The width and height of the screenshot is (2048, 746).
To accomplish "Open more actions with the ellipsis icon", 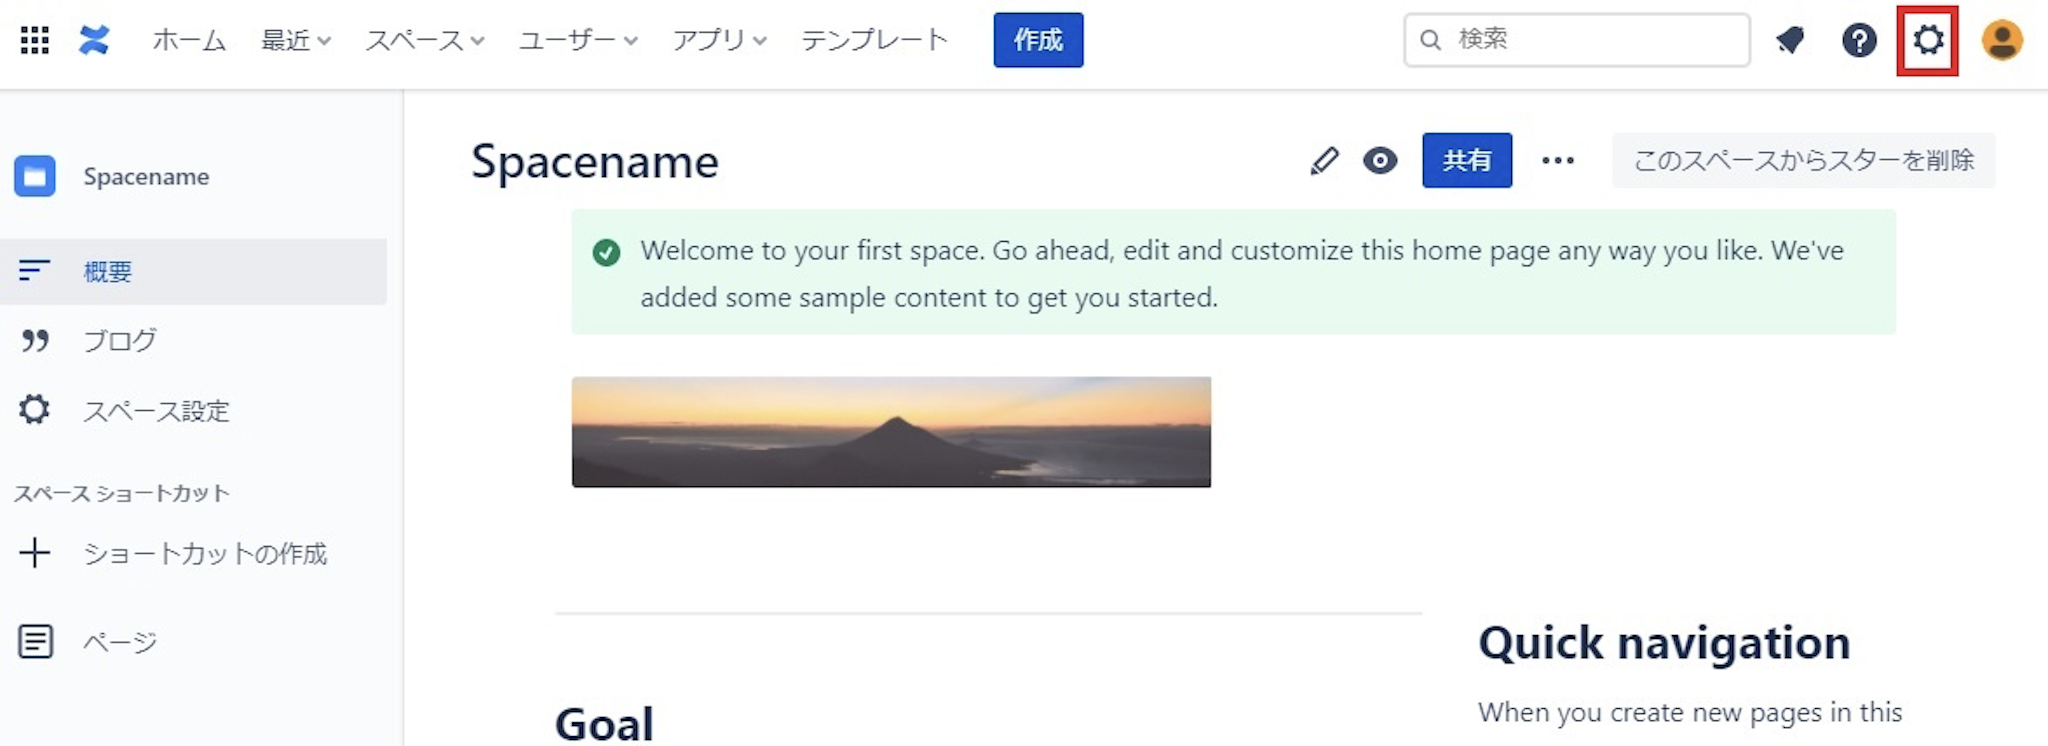I will pyautogui.click(x=1557, y=160).
